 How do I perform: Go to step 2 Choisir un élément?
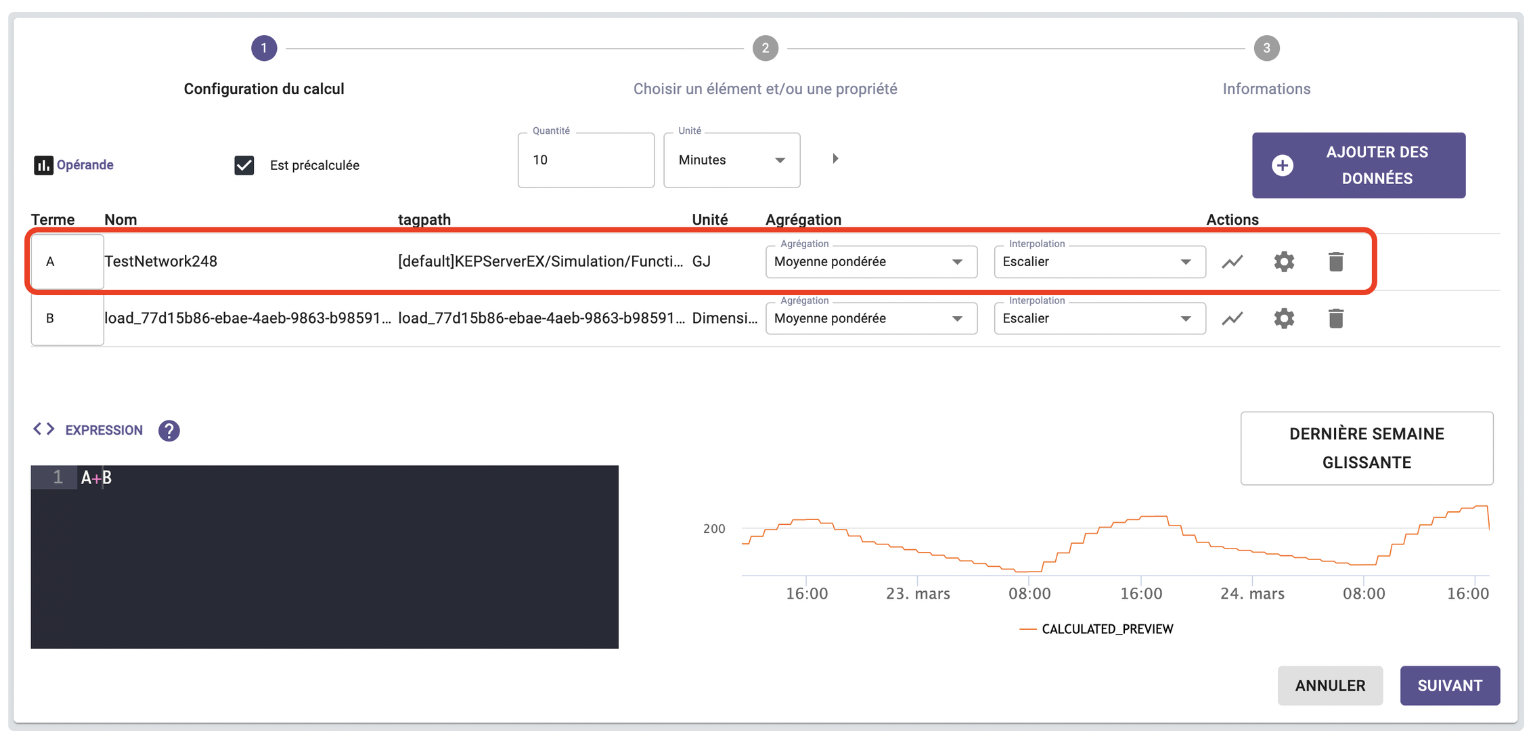pyautogui.click(x=765, y=48)
